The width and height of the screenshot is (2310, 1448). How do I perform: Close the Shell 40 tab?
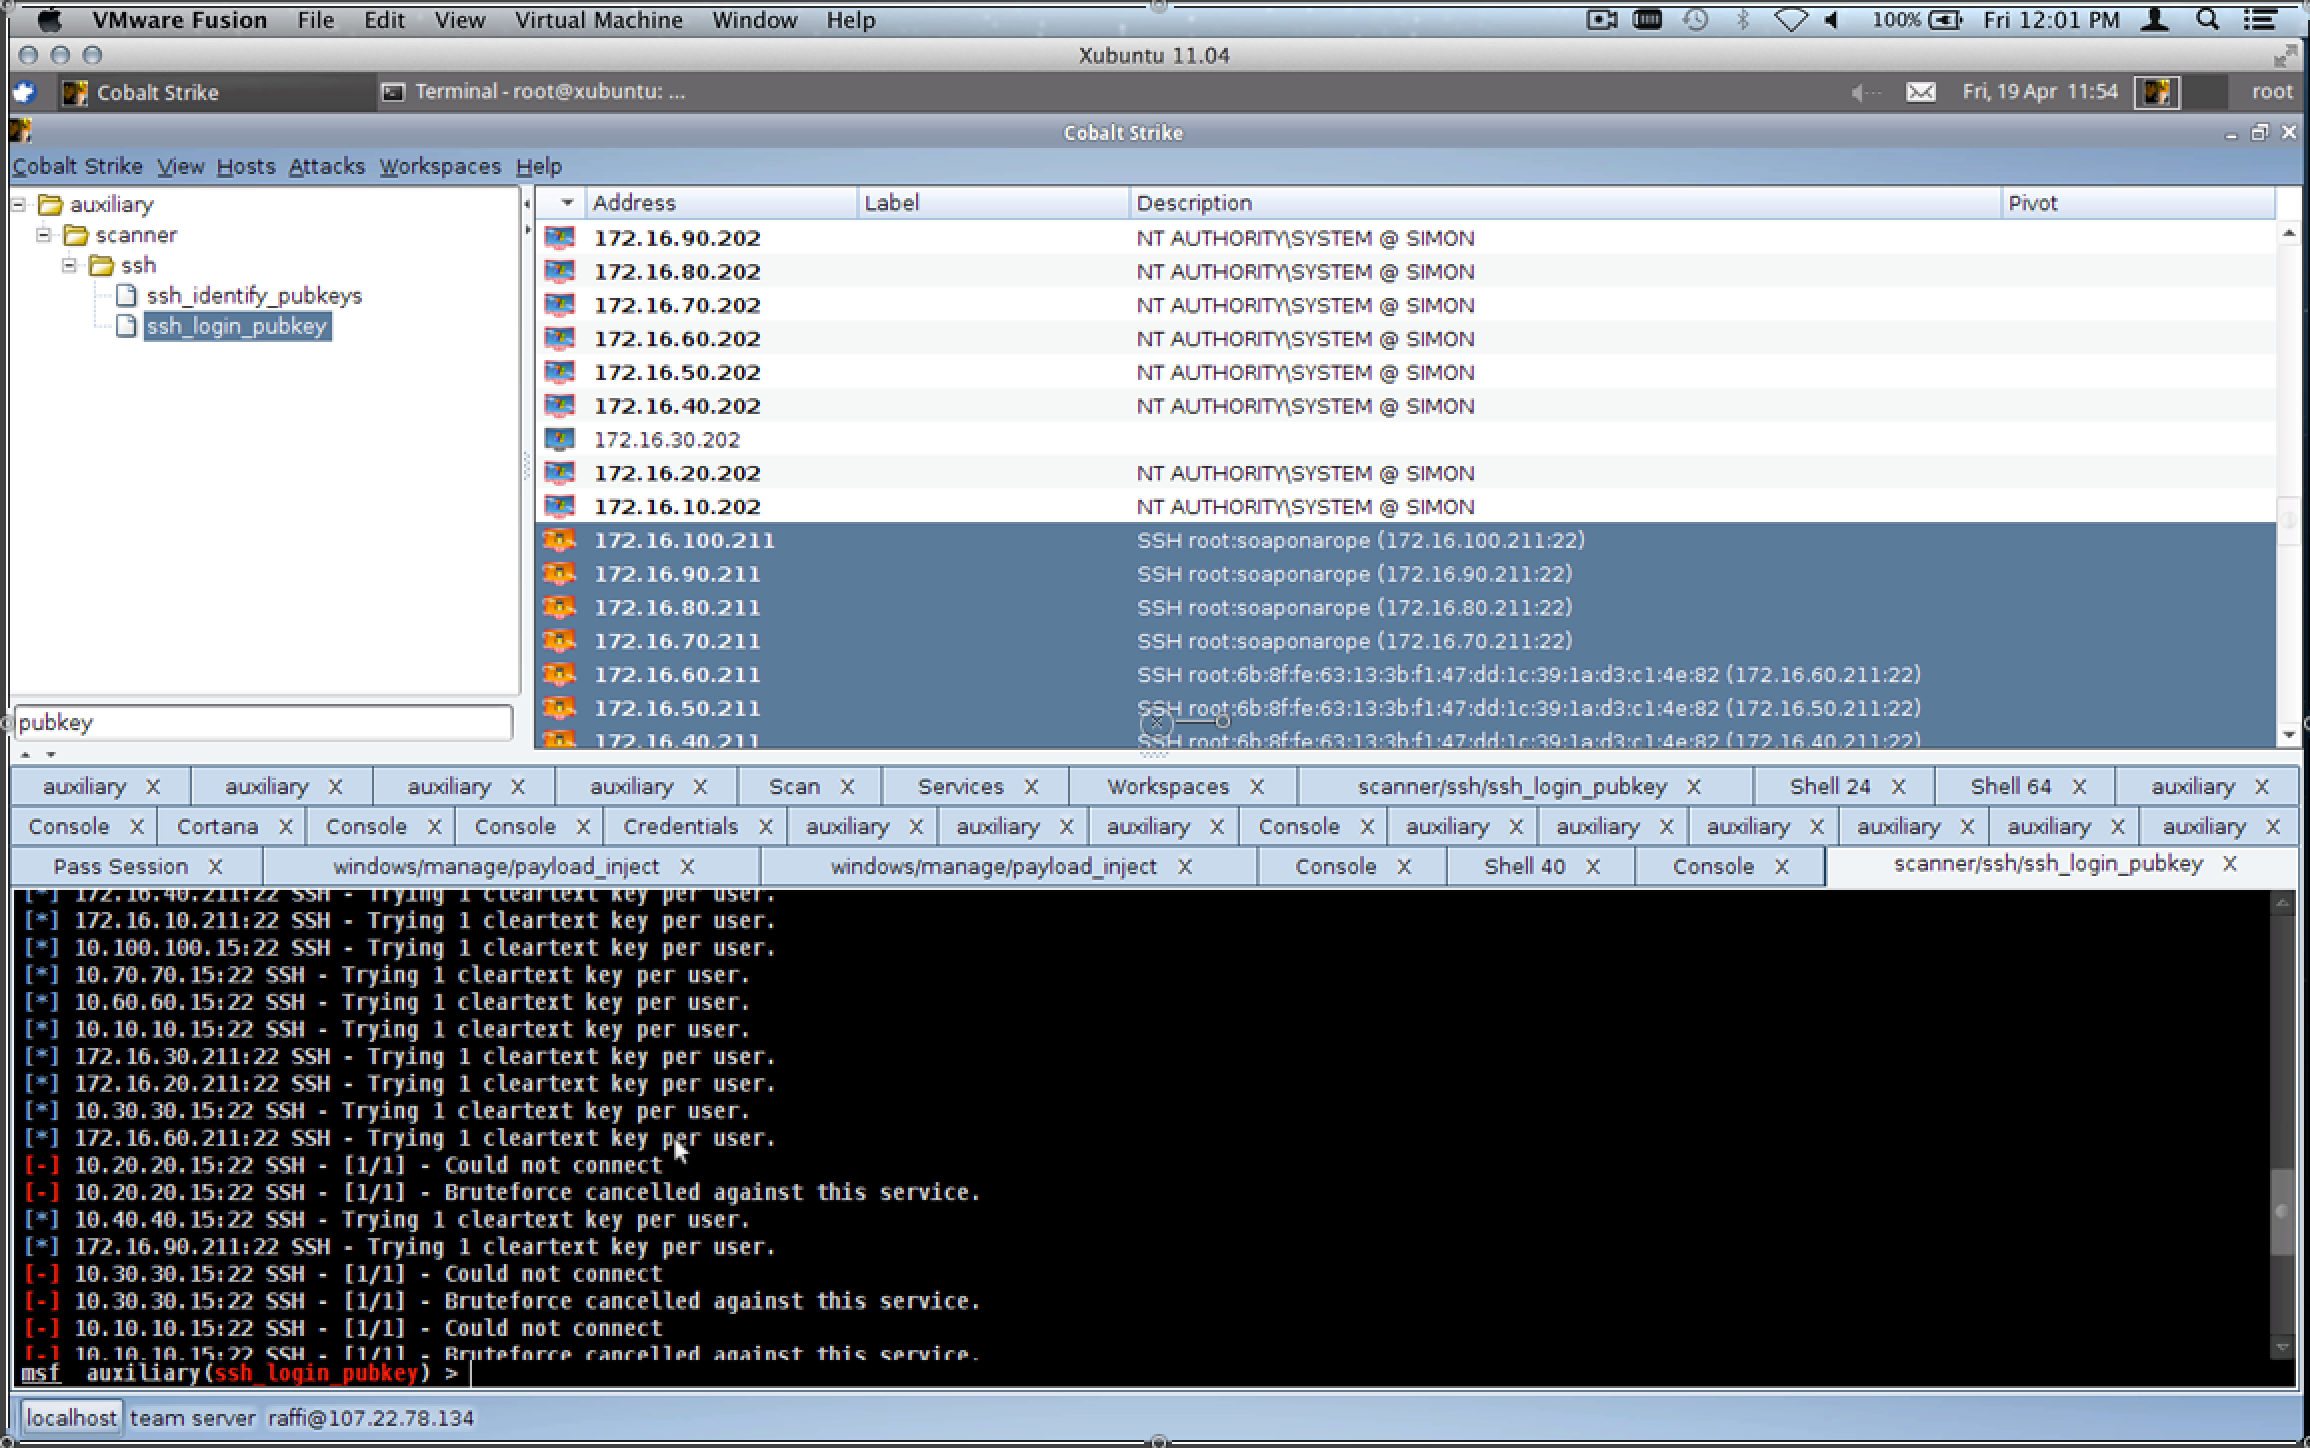tap(1592, 867)
